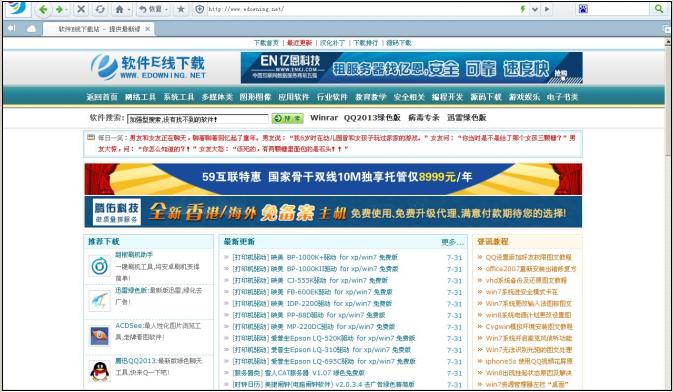Open the red 最近更新 top link
The image size is (673, 392).
click(x=300, y=43)
